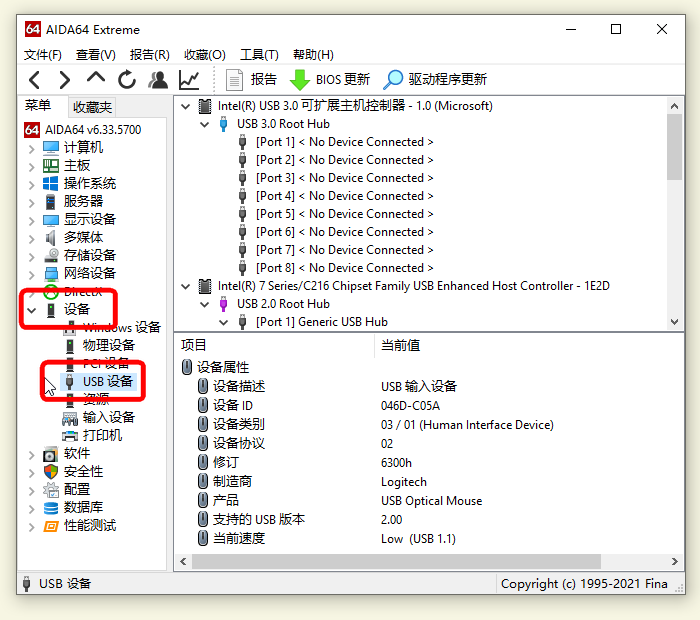Screen dimensions: 700x620
Task: Click the device tree vertical scrollbar down arrow
Action: point(675,321)
